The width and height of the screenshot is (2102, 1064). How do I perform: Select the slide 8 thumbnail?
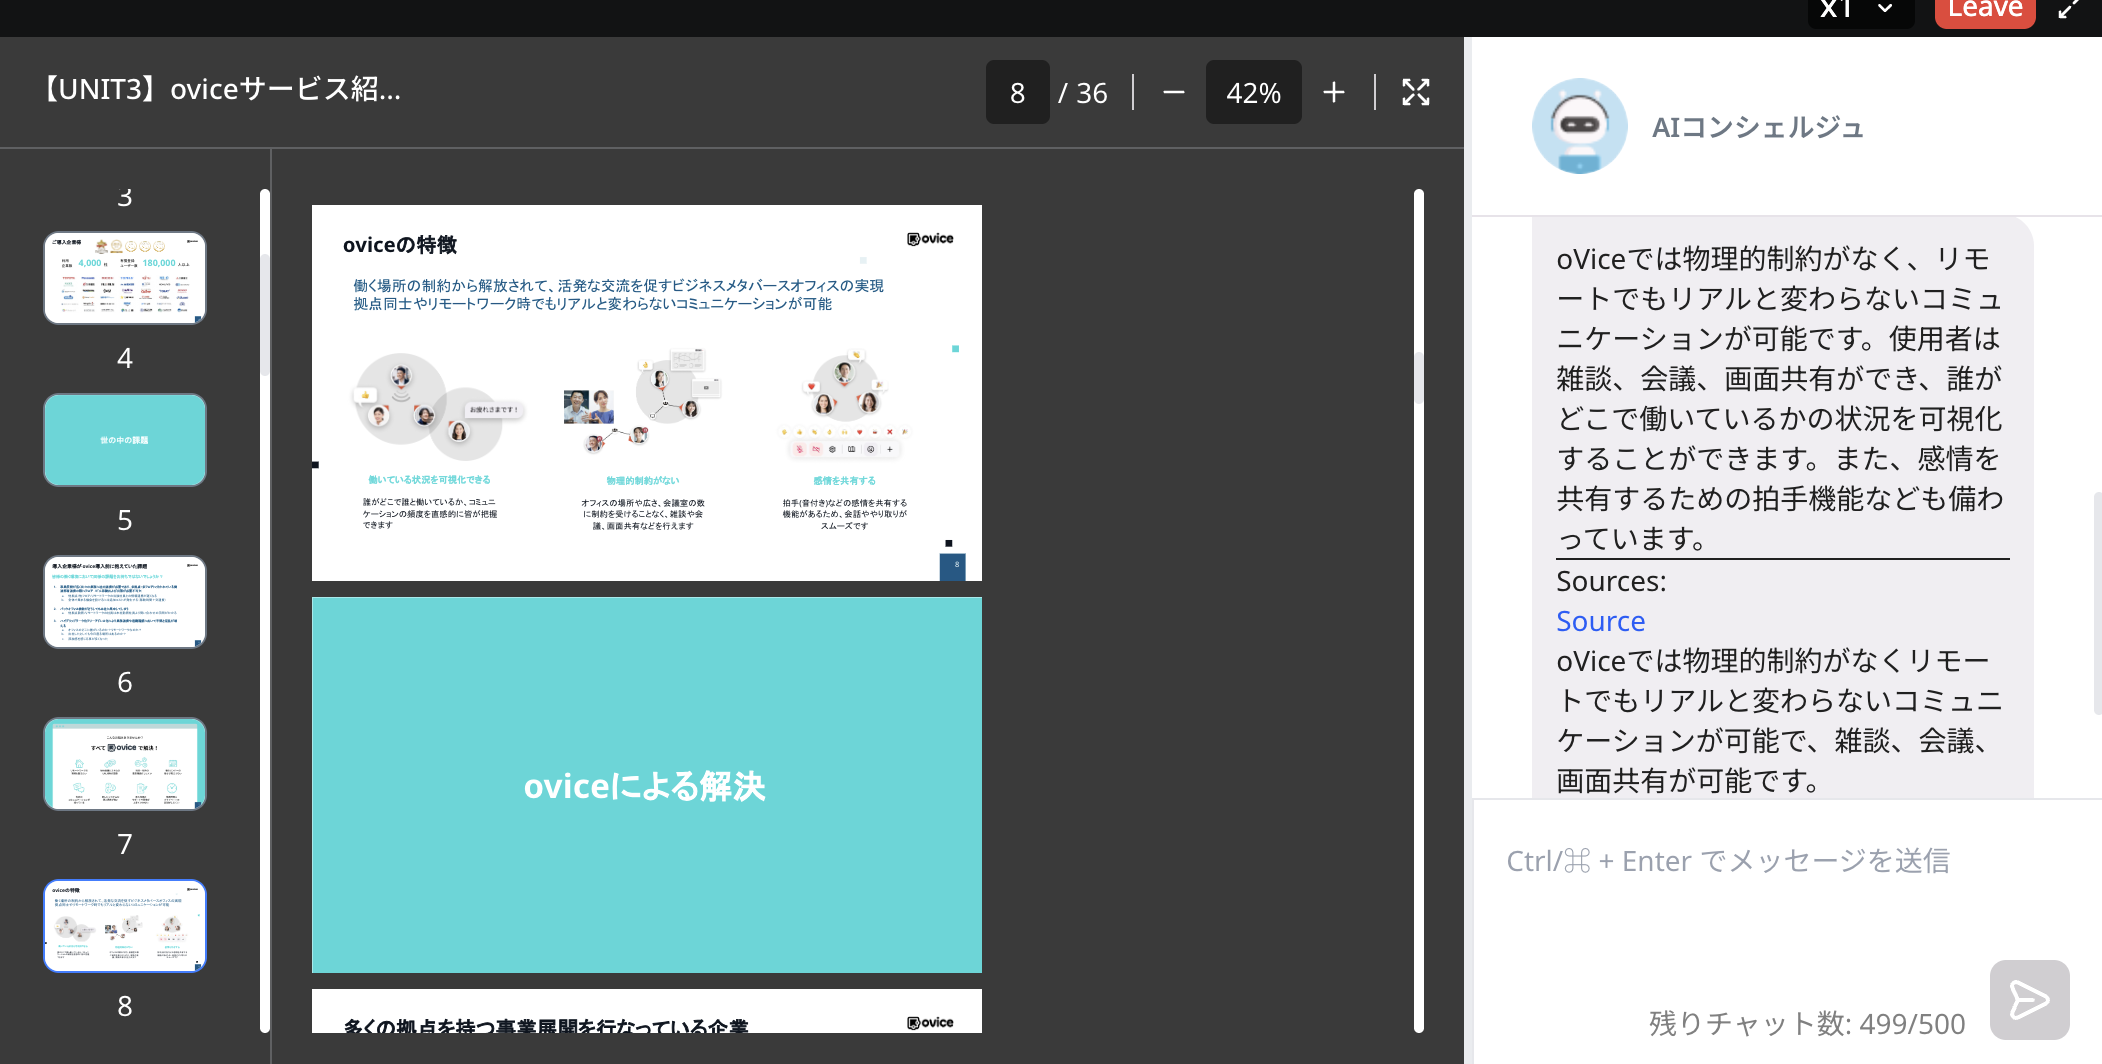pos(124,926)
